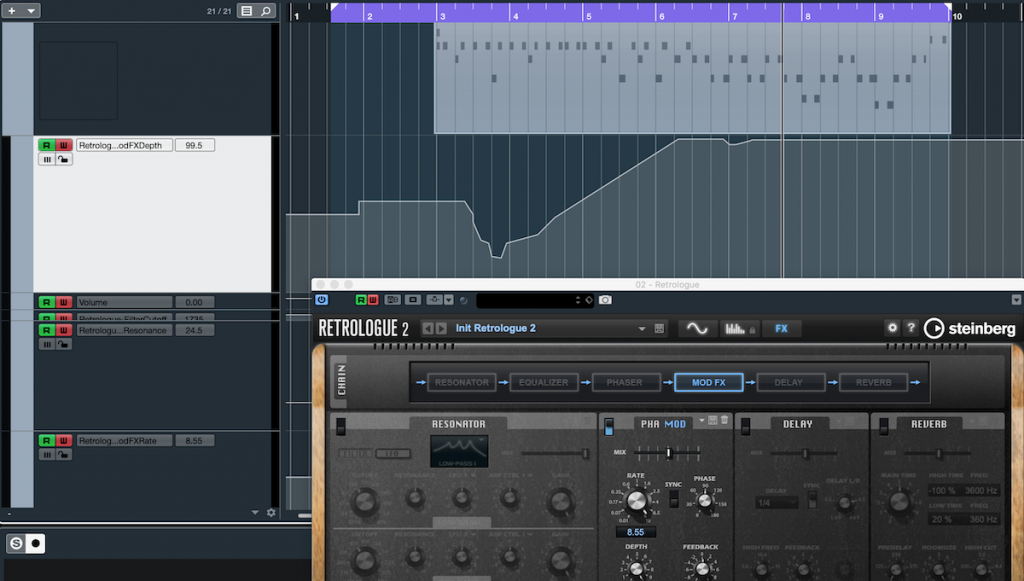This screenshot has height=581, width=1024.
Task: Bypass Retrologue using the power button icon
Action: (322, 299)
